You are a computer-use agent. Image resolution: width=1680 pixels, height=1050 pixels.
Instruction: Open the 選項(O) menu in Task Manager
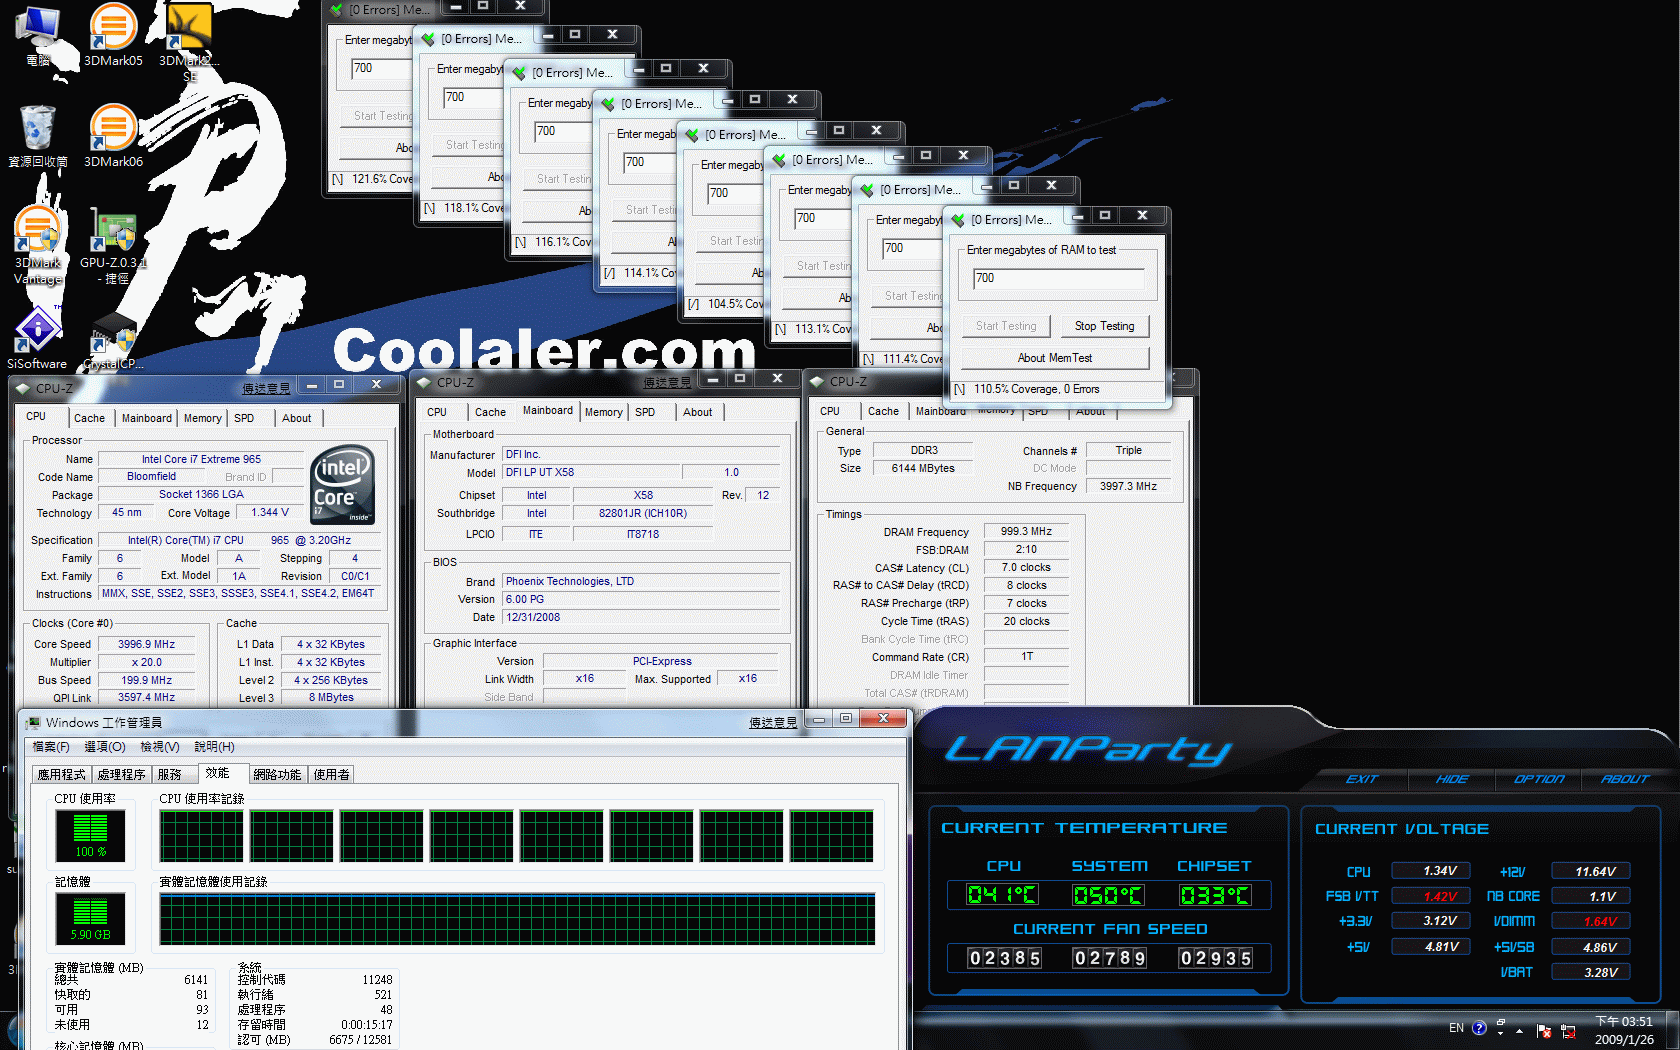[105, 747]
